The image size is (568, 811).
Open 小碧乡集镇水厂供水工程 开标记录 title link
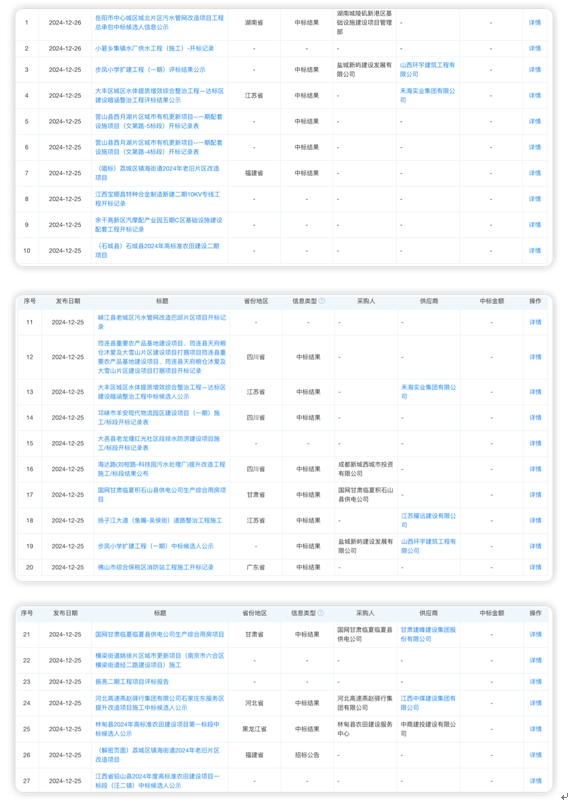point(154,49)
